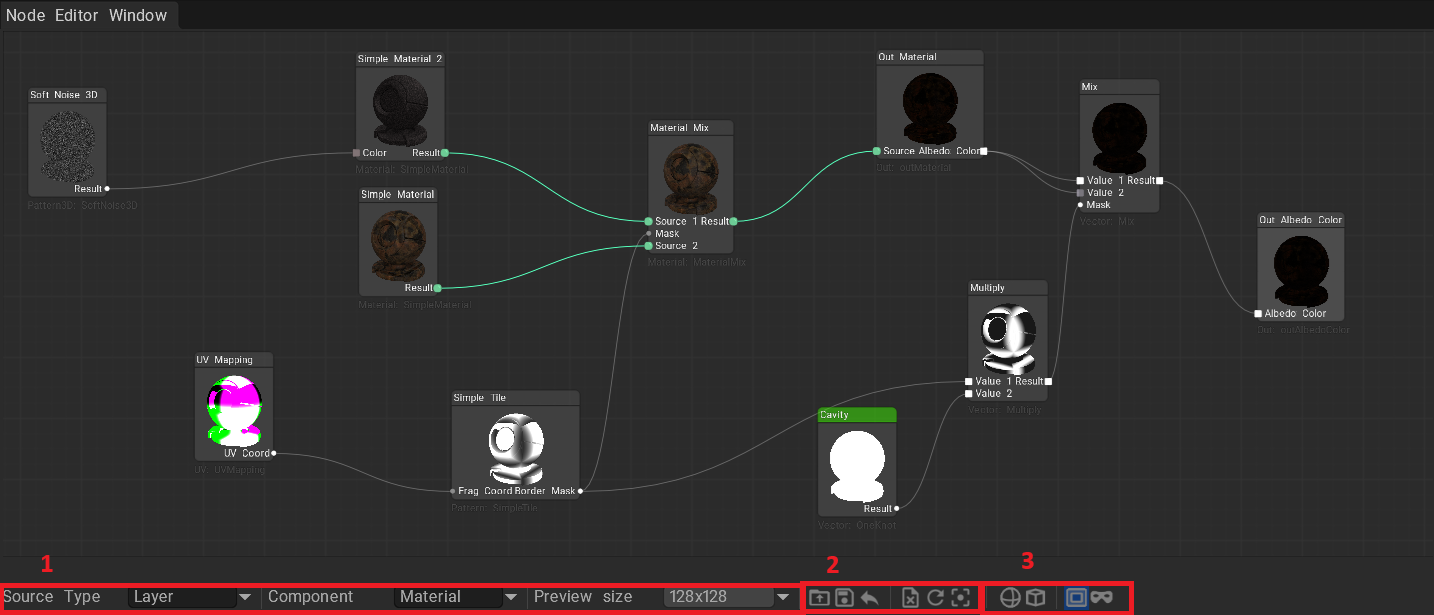1434x615 pixels.
Task: Open the Preview size 128x128 dropdown
Action: [729, 597]
